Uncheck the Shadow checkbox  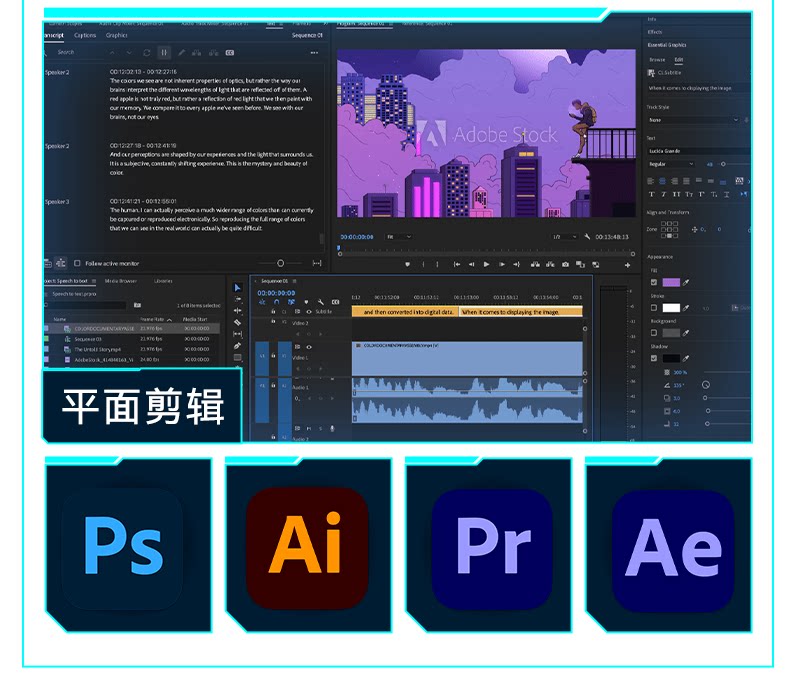pyautogui.click(x=654, y=358)
